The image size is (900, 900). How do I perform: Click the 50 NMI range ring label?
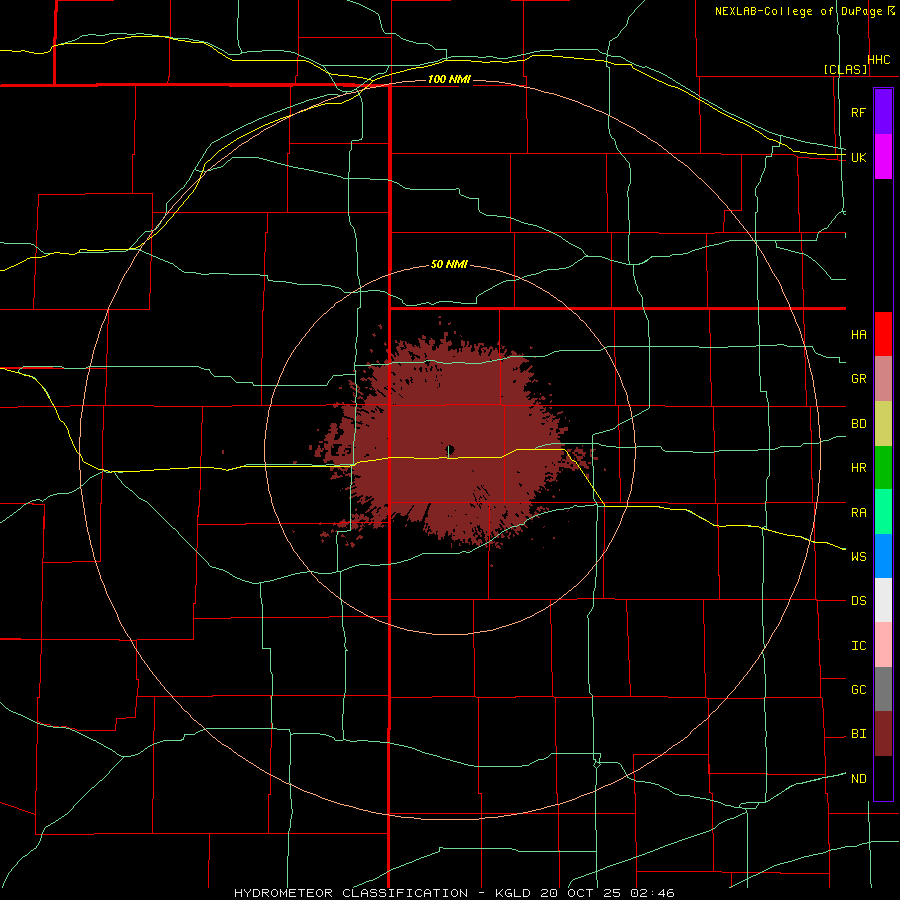pyautogui.click(x=449, y=264)
